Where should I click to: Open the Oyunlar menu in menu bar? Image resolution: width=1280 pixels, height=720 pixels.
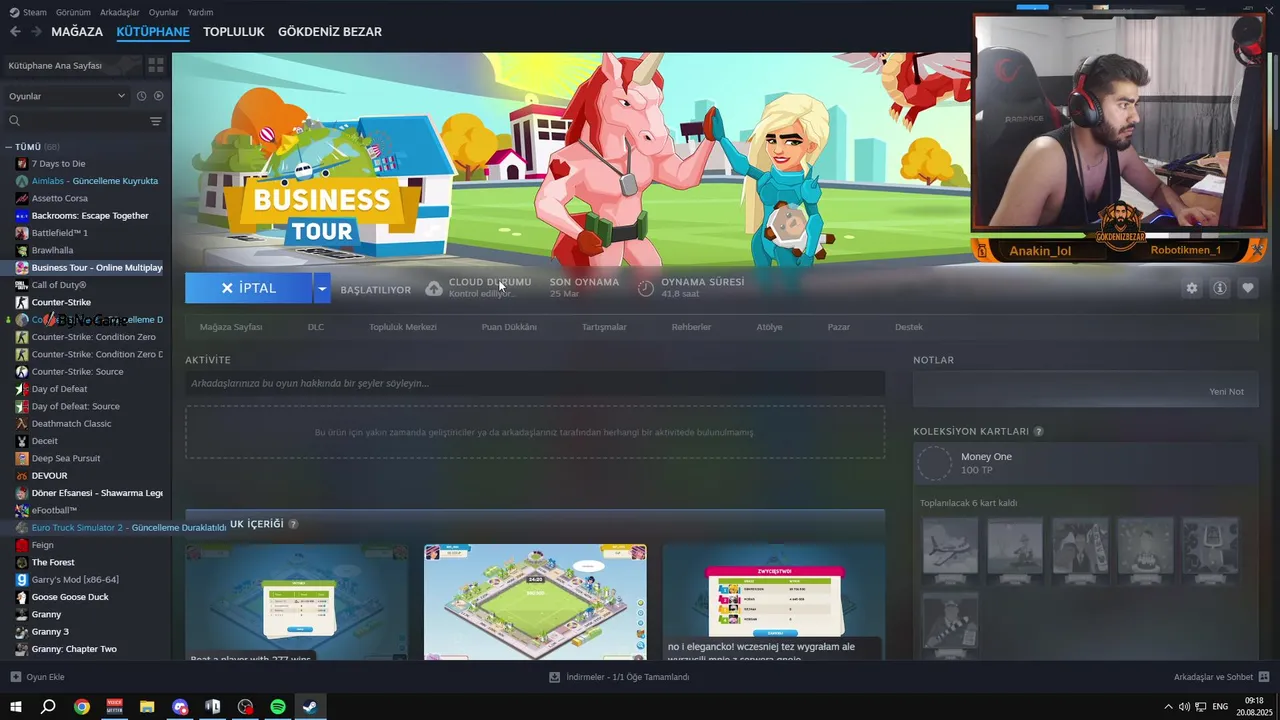click(163, 12)
